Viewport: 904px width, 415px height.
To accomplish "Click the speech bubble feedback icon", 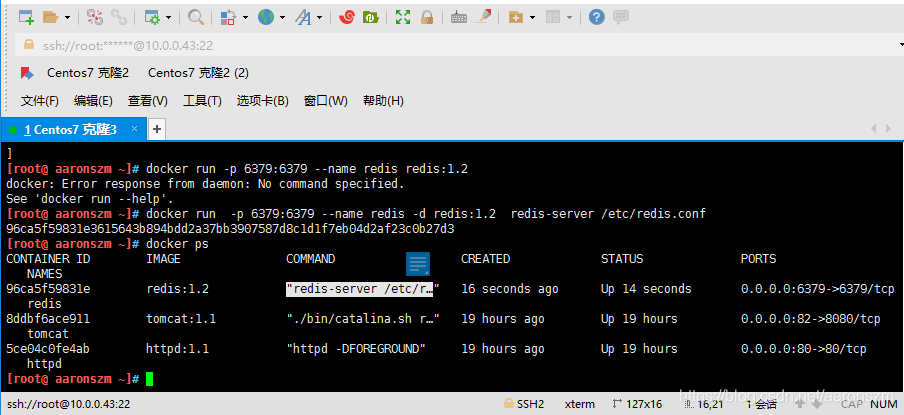I will (621, 17).
